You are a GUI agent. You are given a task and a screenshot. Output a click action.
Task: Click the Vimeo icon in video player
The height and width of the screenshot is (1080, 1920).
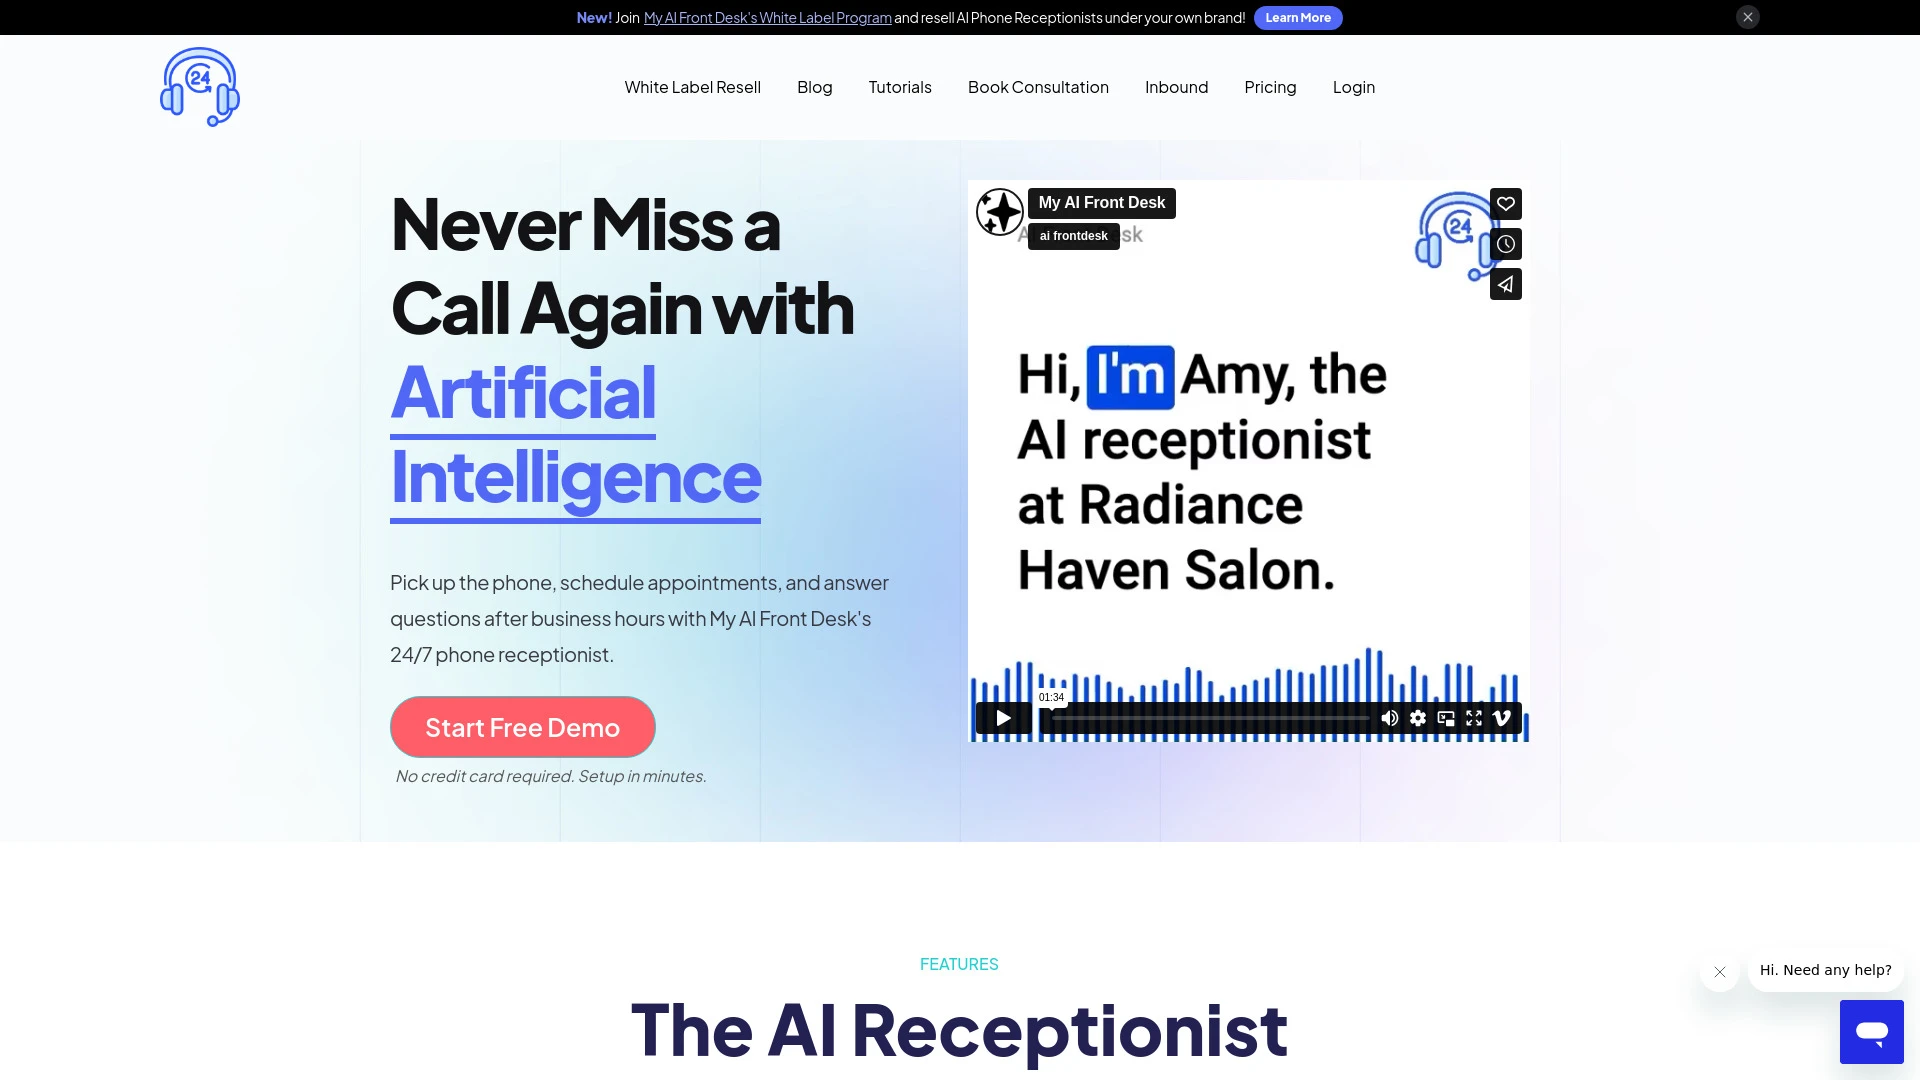coord(1502,717)
